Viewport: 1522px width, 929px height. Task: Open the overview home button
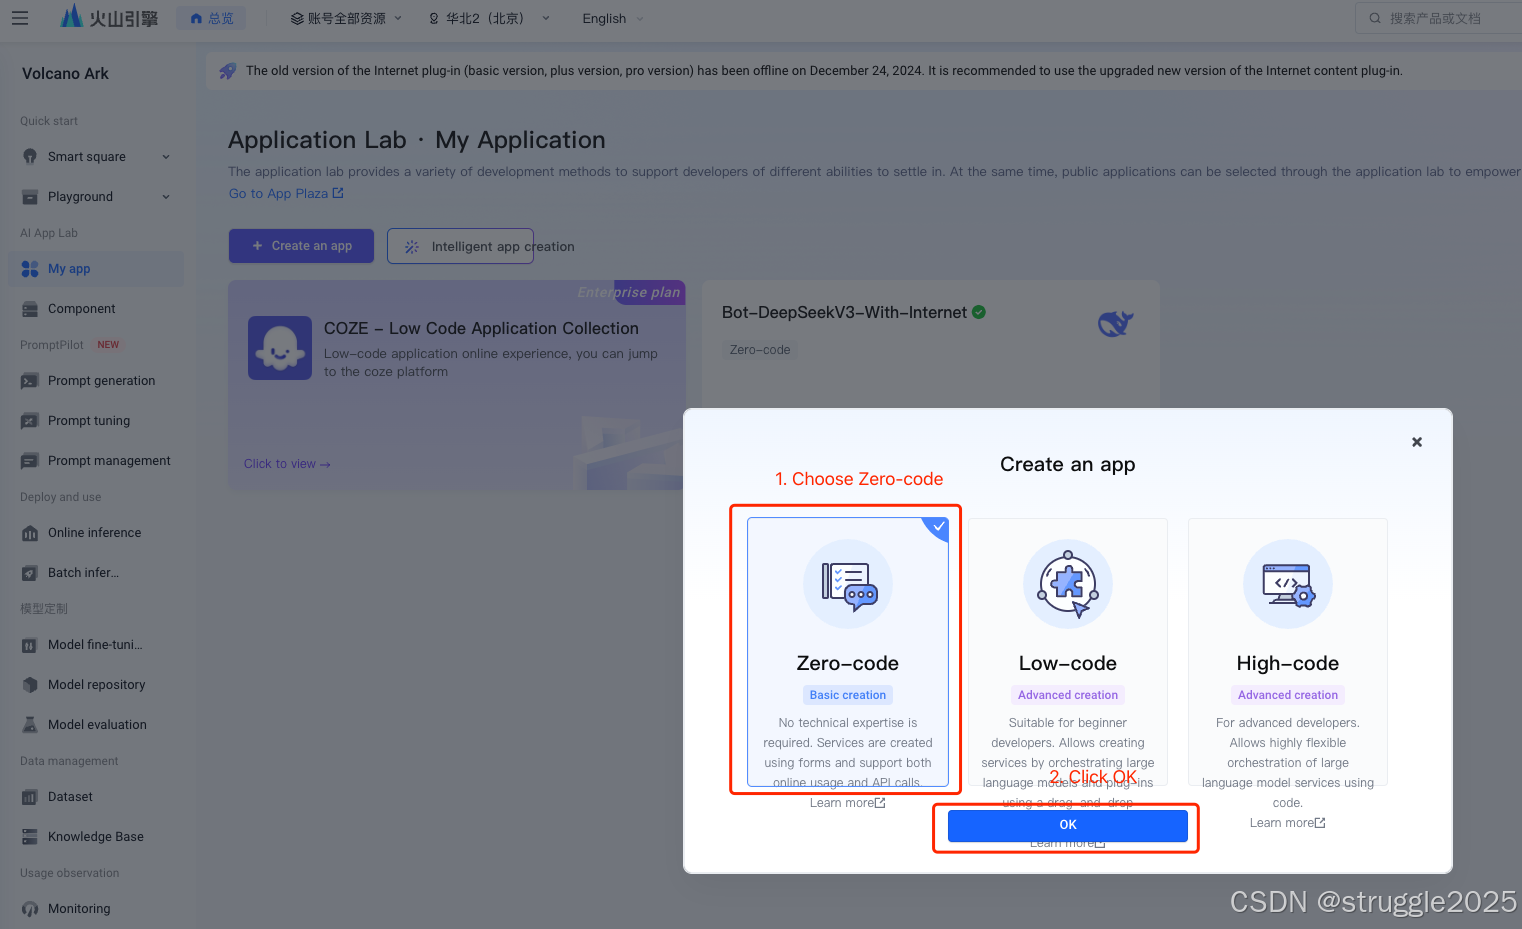(x=211, y=18)
